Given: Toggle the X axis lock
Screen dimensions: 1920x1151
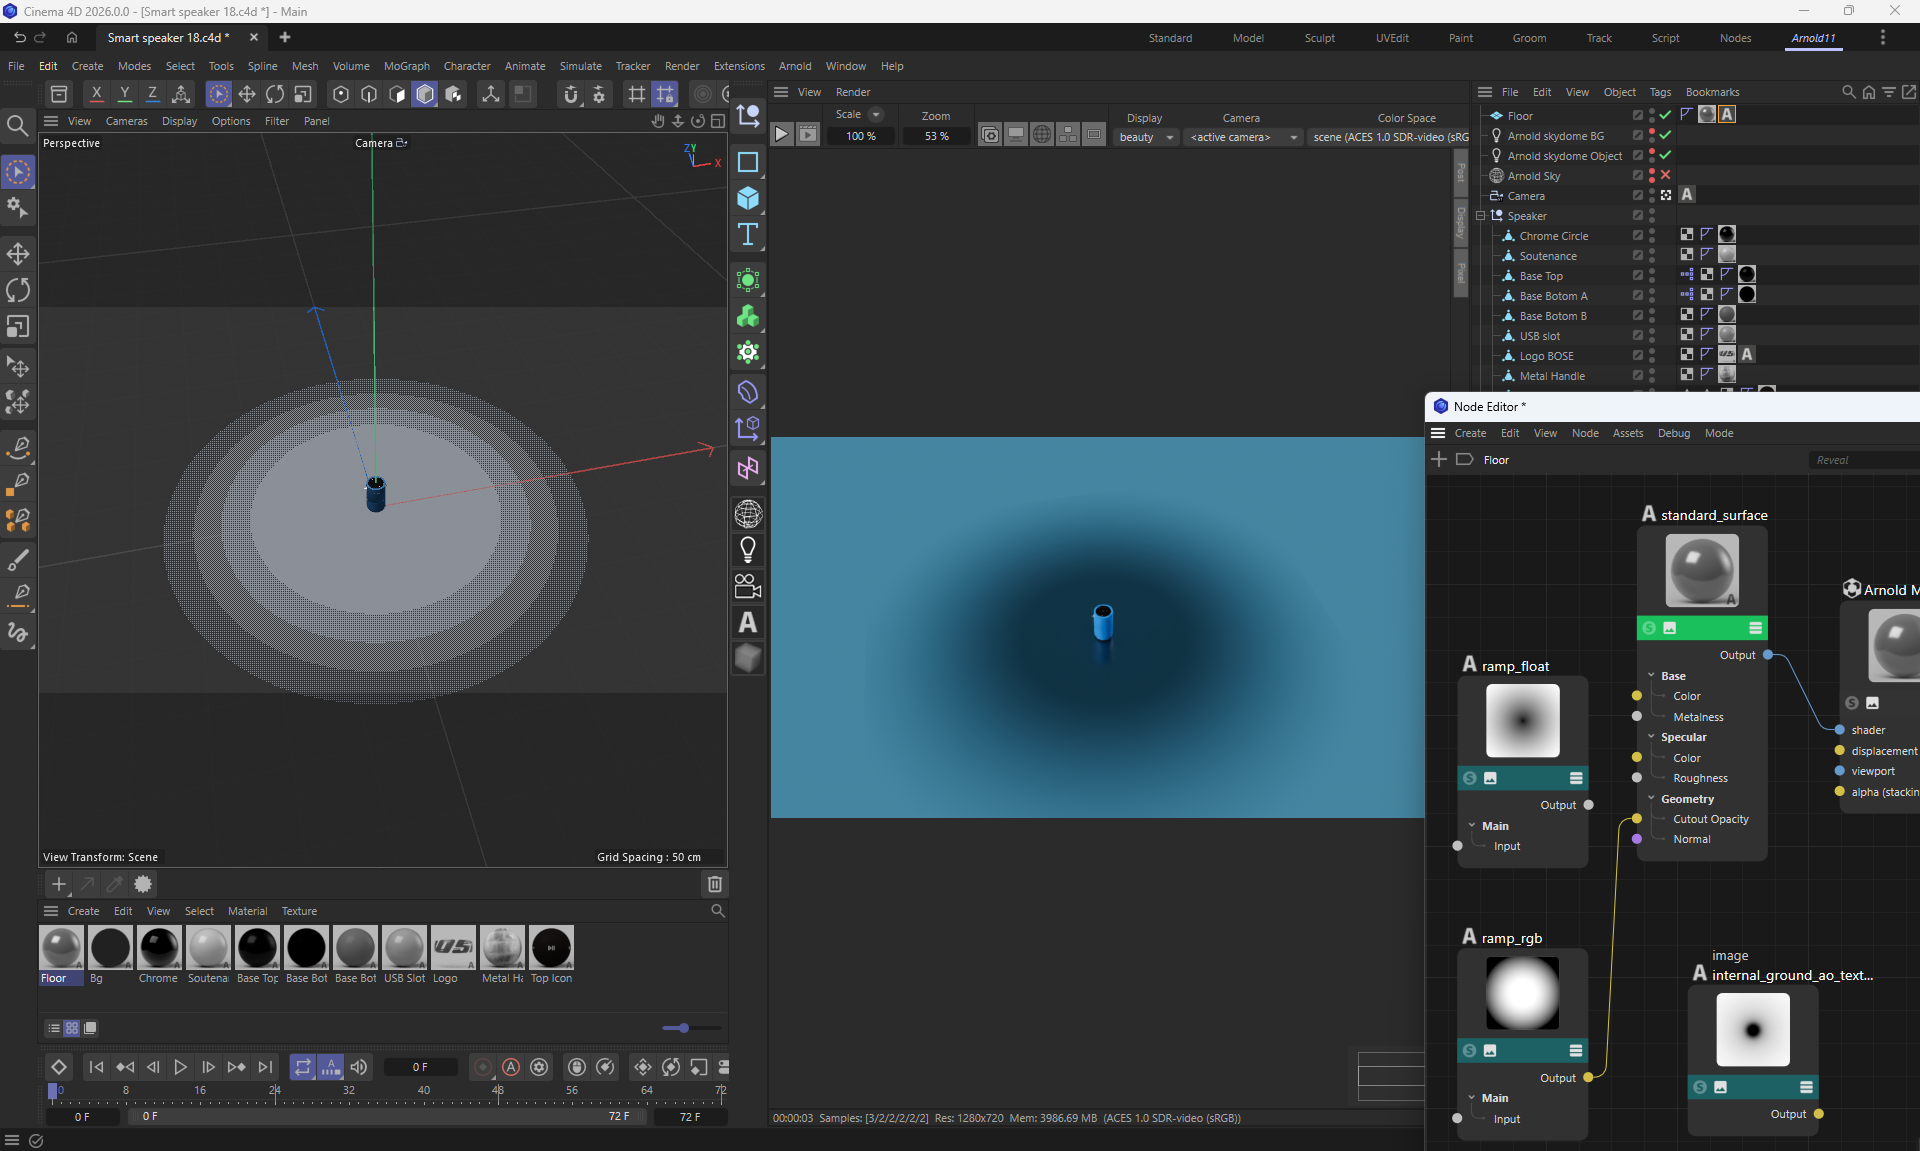Looking at the screenshot, I should pyautogui.click(x=96, y=94).
